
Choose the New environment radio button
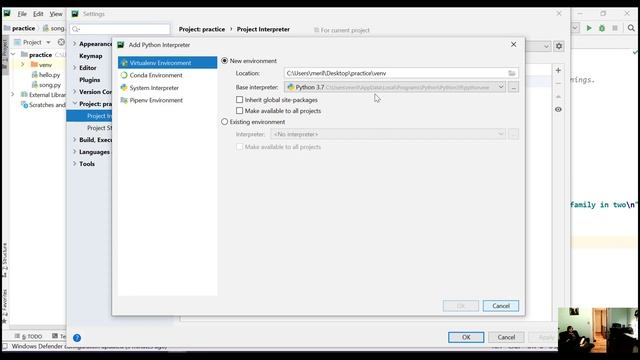click(224, 61)
